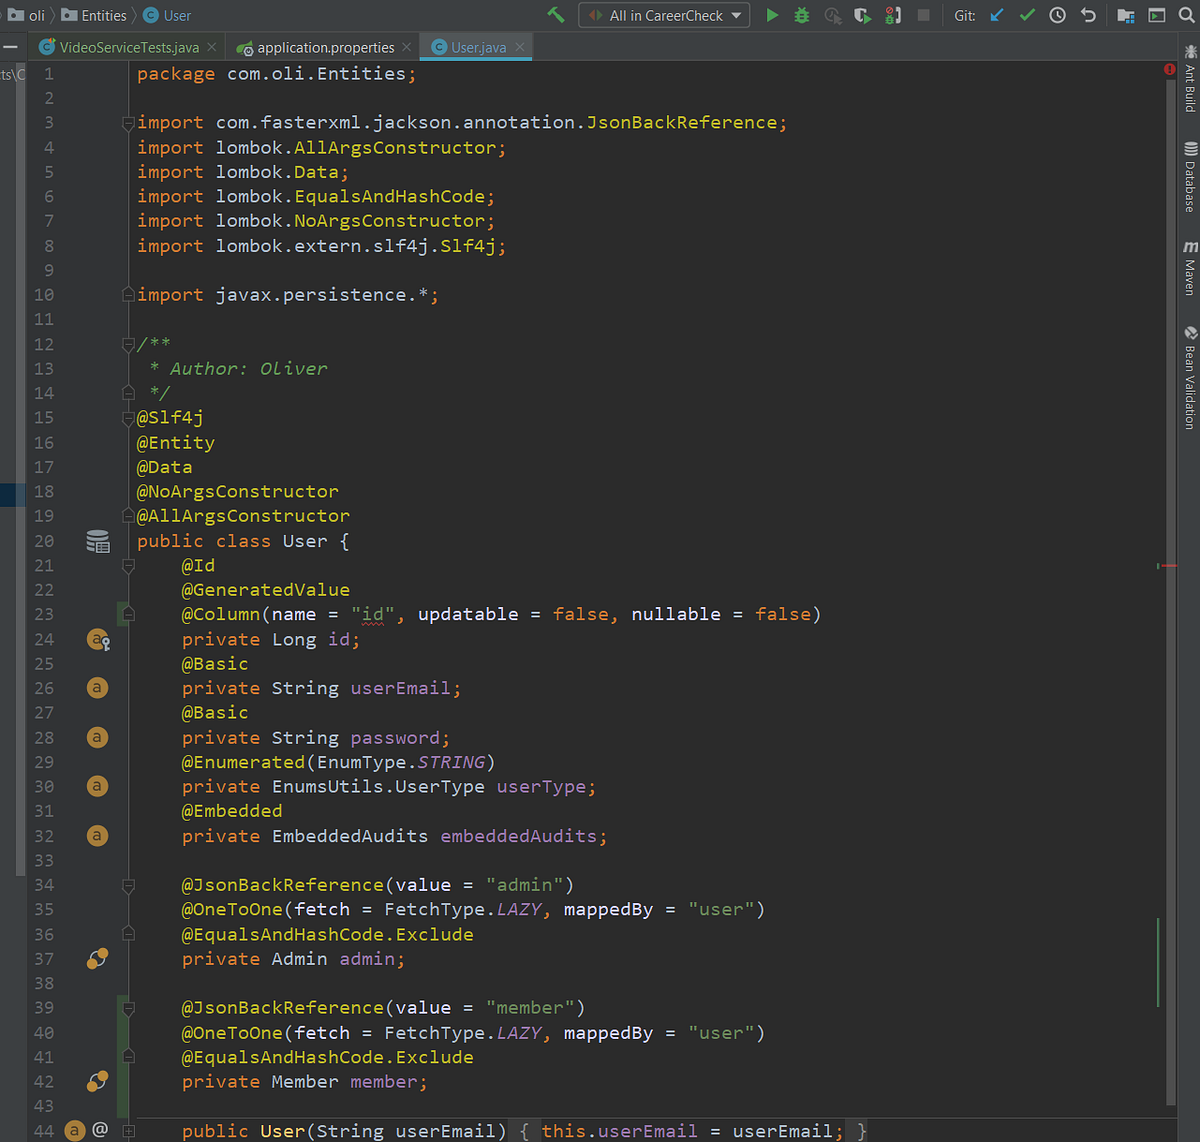
Task: Start debugging with the green bug icon
Action: pyautogui.click(x=802, y=15)
